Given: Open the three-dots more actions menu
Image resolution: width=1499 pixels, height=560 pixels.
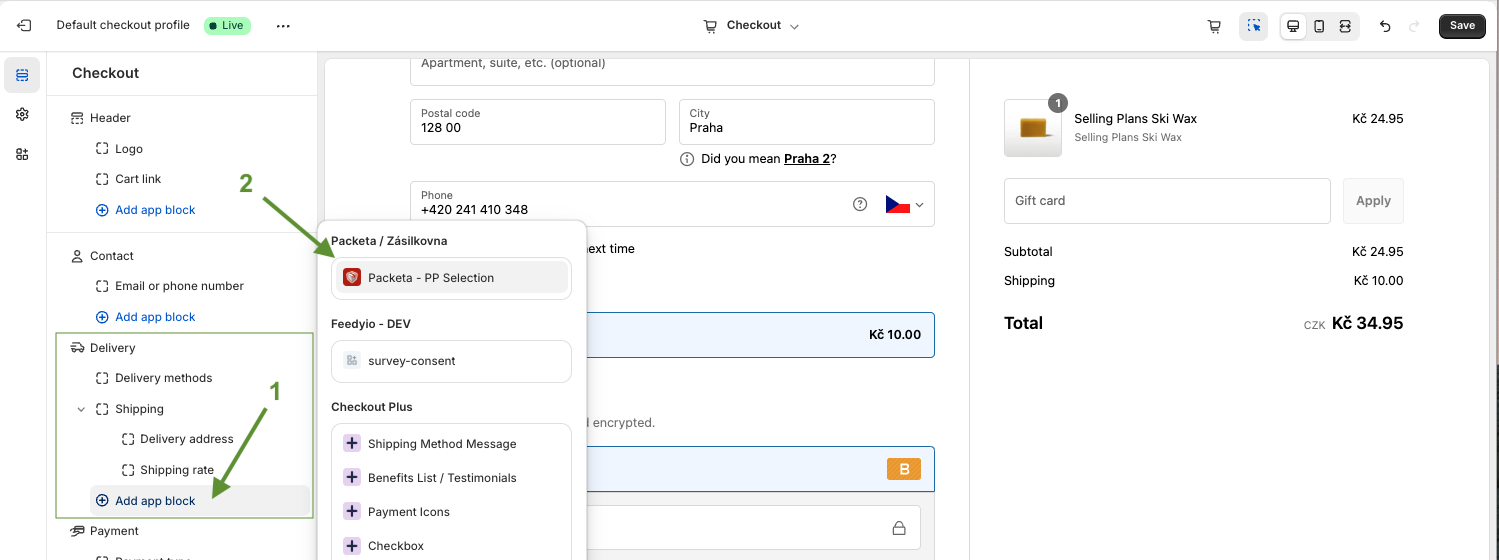Looking at the screenshot, I should click(x=283, y=26).
